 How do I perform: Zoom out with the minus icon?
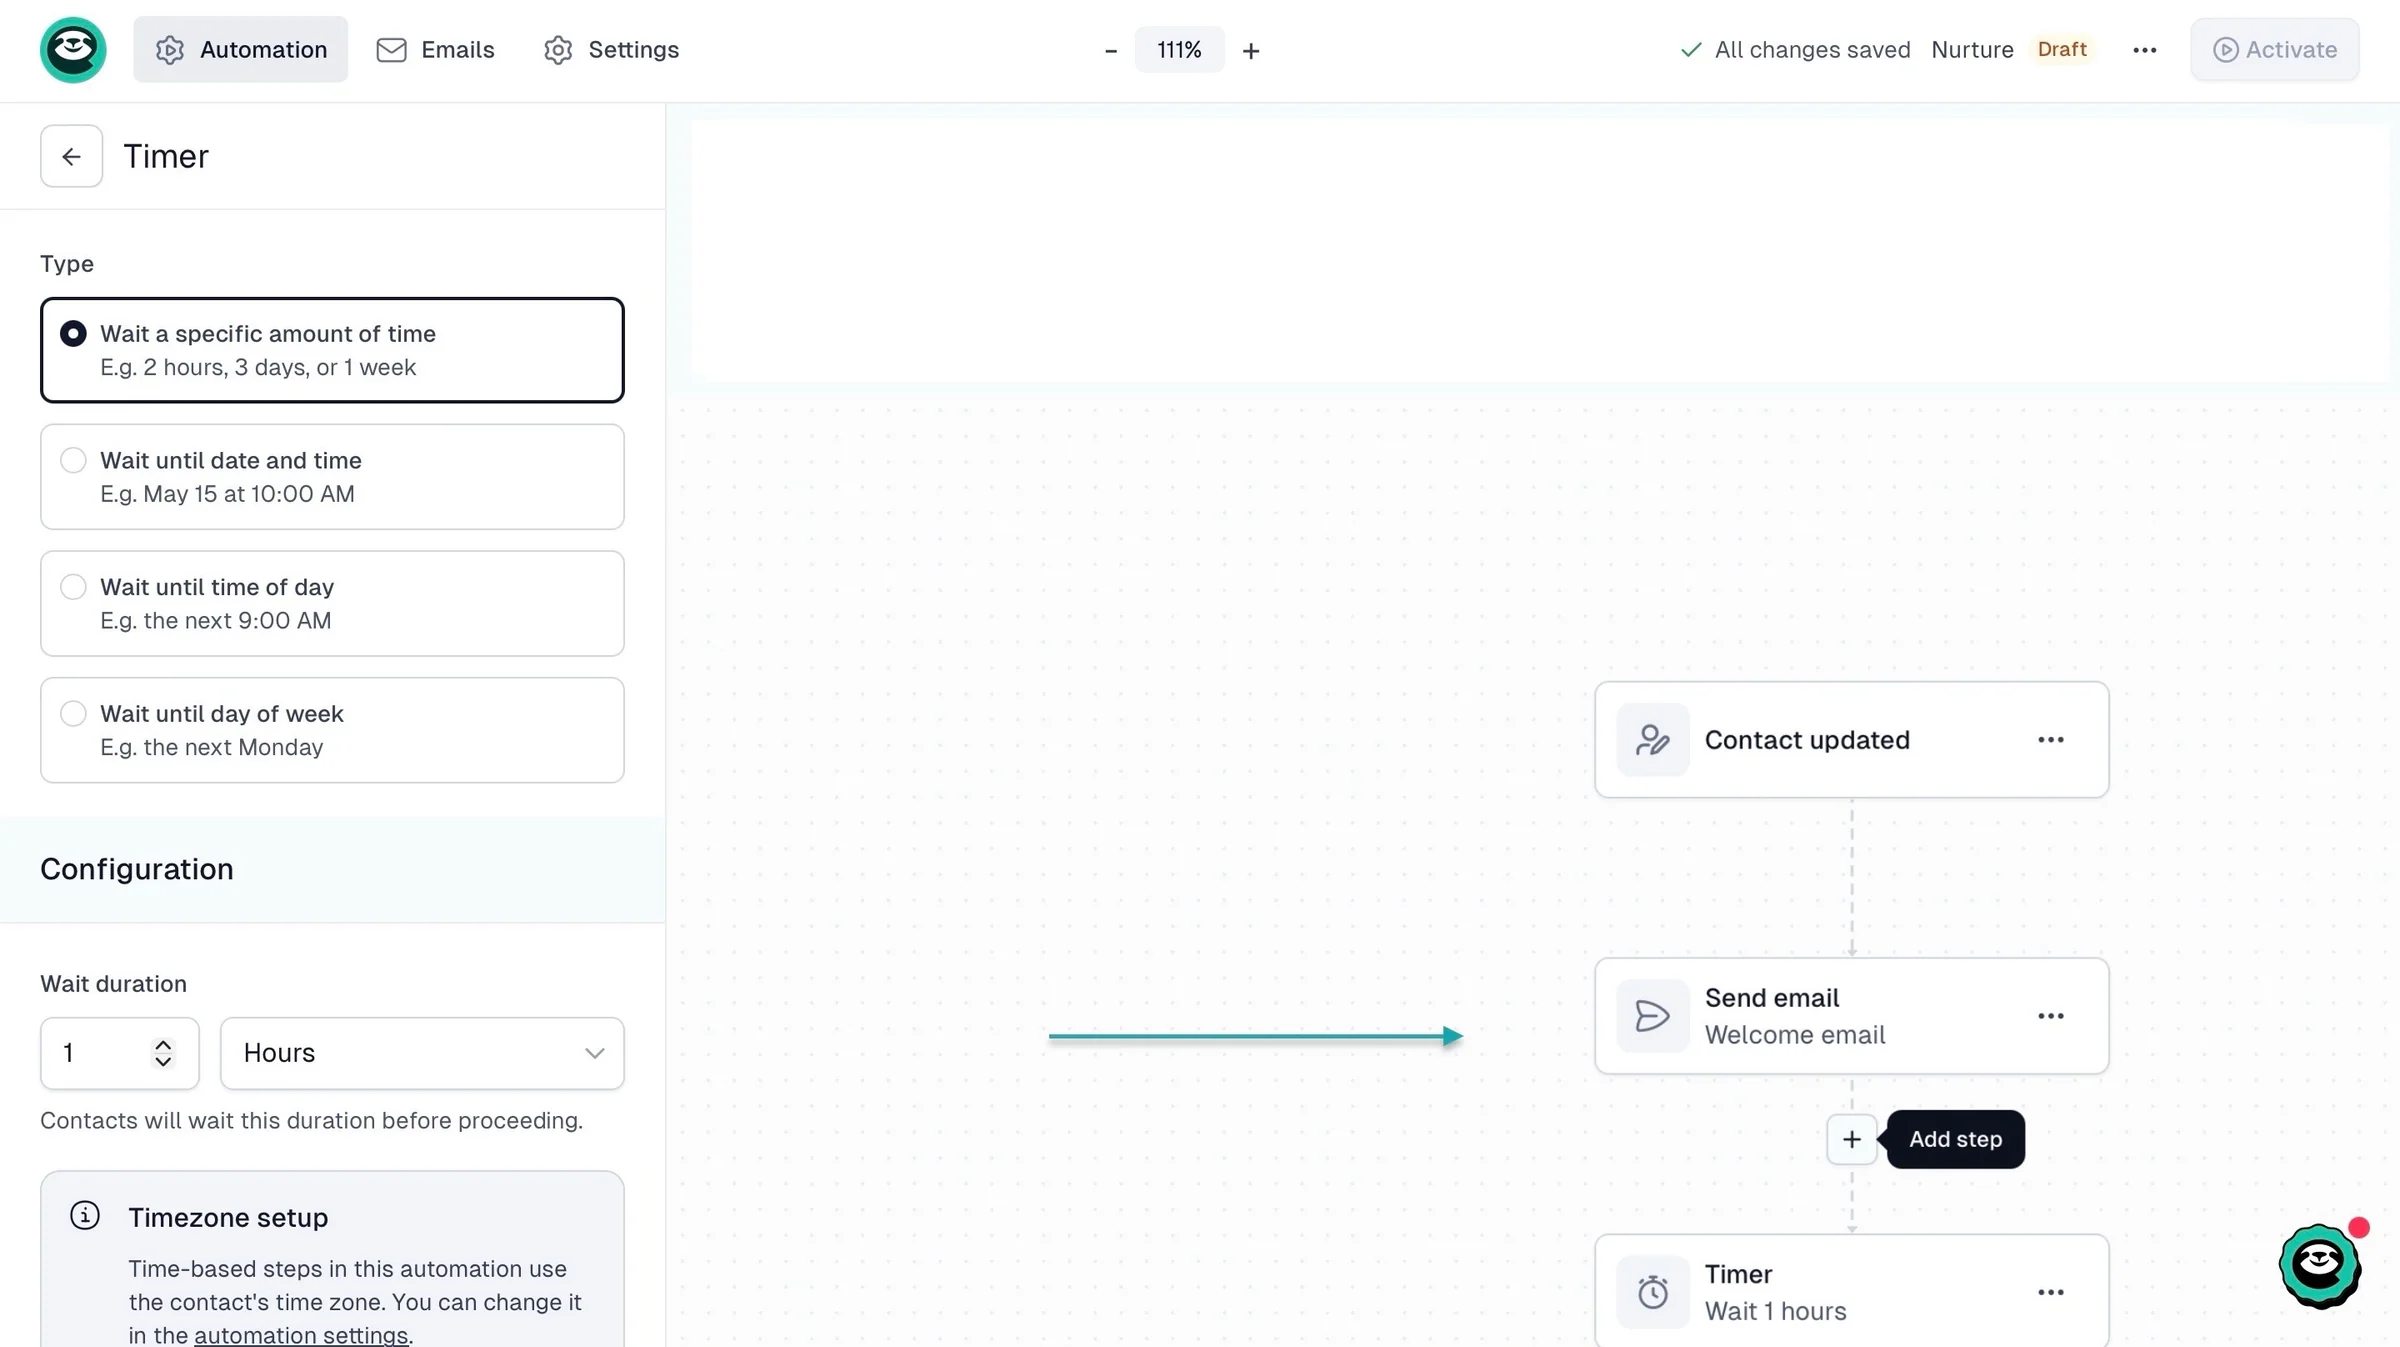[x=1110, y=50]
